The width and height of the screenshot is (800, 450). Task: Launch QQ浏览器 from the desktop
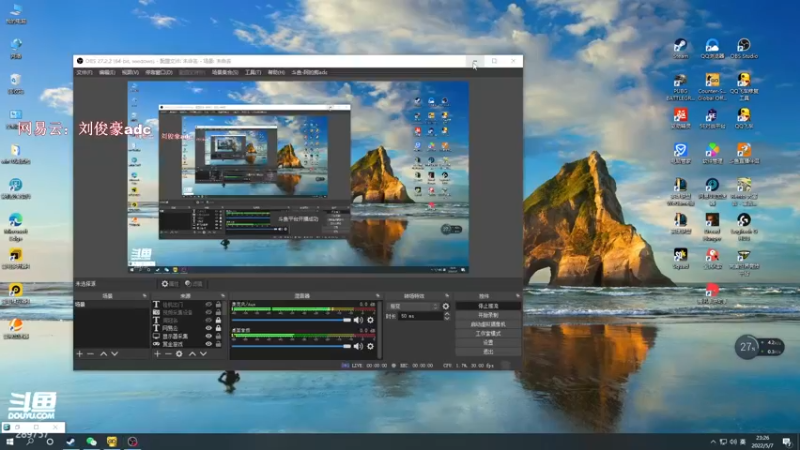pyautogui.click(x=712, y=48)
